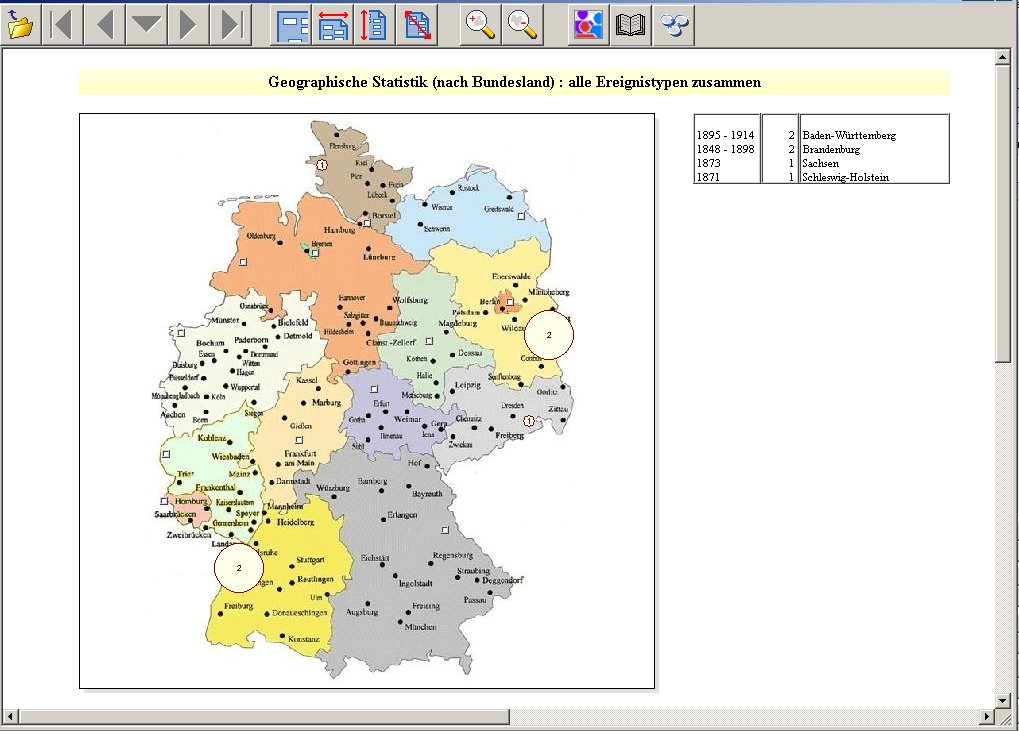
Task: Click Rostock label on the map
Action: pyautogui.click(x=468, y=188)
